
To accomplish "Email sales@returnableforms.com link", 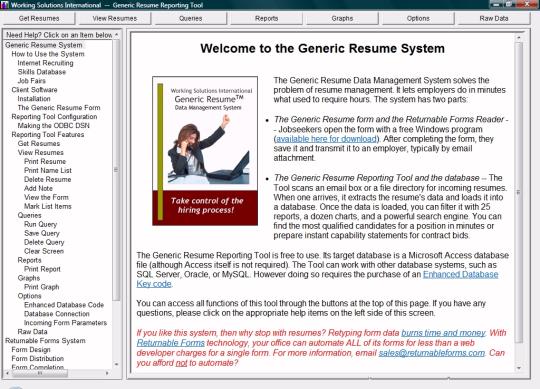I will [x=432, y=353].
